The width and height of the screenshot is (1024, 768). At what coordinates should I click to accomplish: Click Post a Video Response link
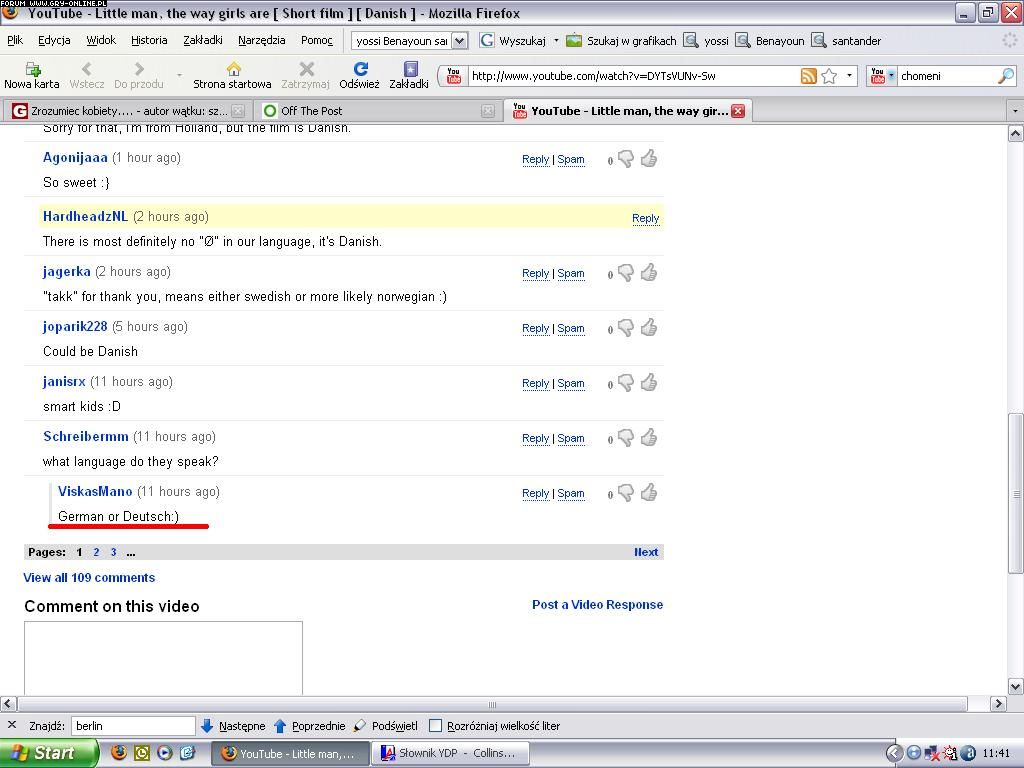597,605
